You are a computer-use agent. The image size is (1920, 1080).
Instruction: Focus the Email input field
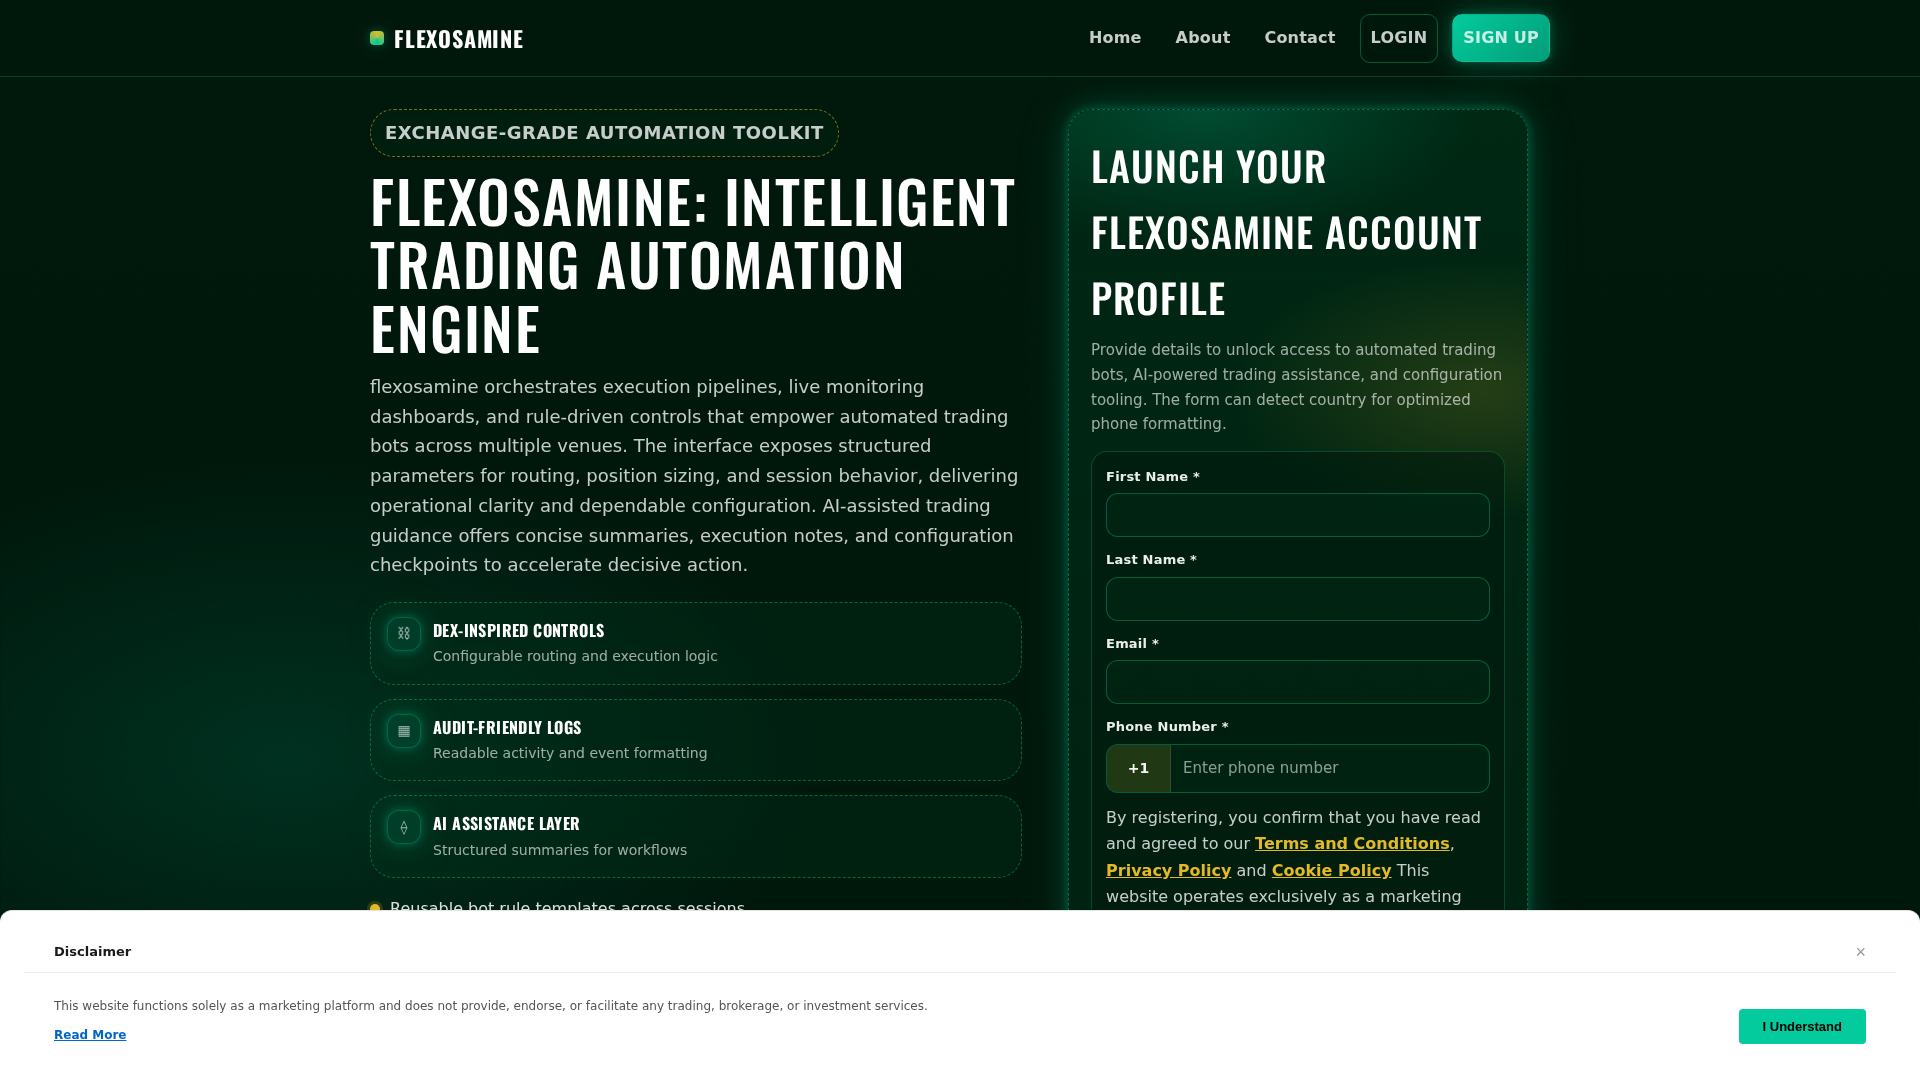click(1298, 682)
